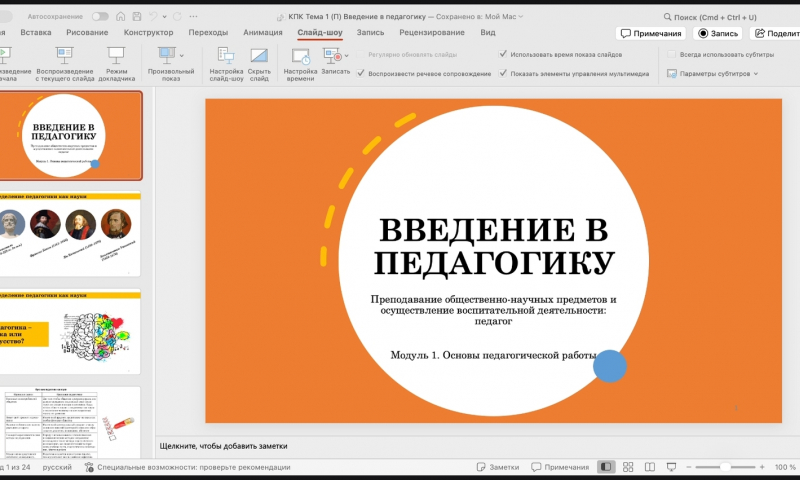Click the text Модуль 1. Основы педагогической работы
The width and height of the screenshot is (800, 480).
pos(493,355)
